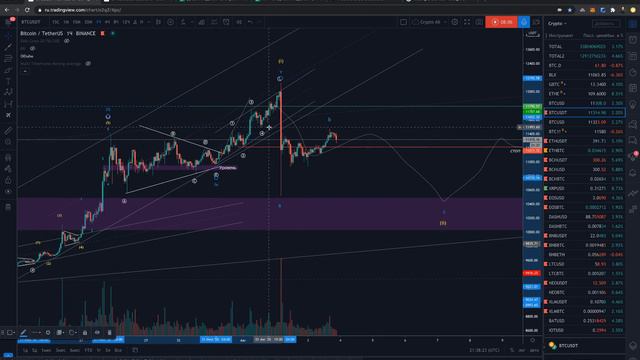Open the chart layout grid selector
Screen dimensions: 640x360
coord(403,22)
